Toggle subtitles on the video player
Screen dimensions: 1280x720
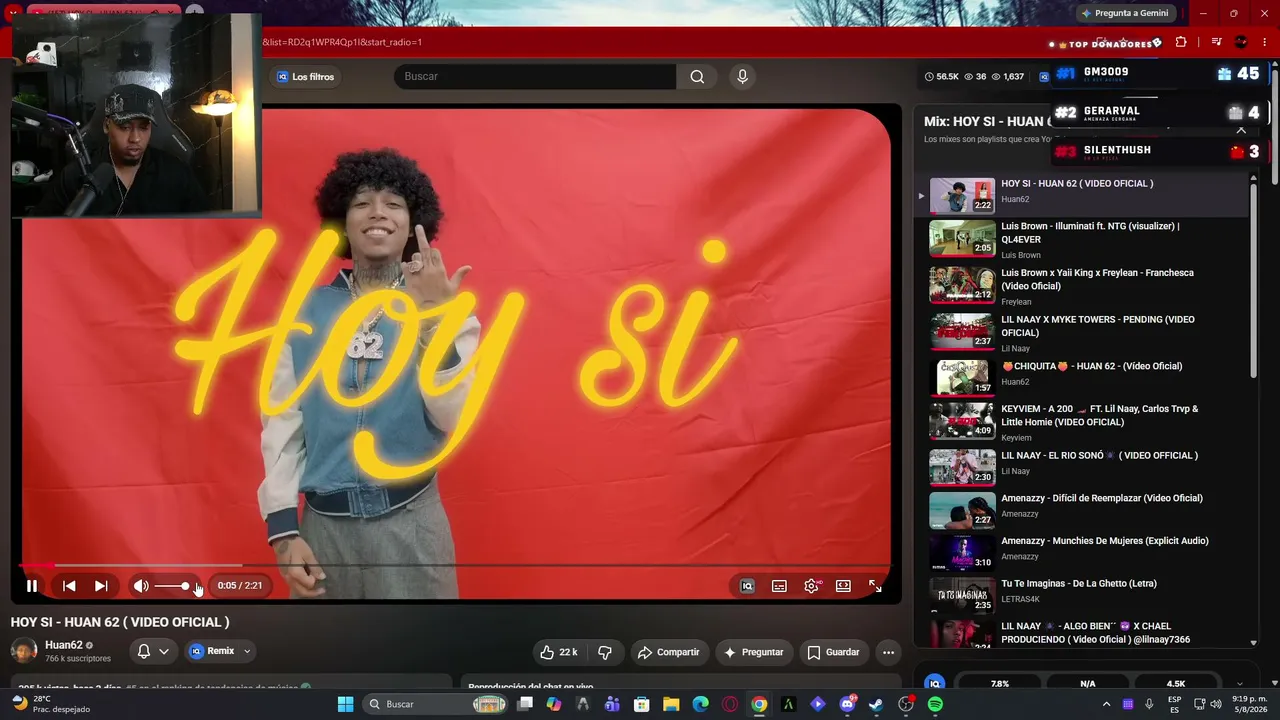coord(779,586)
